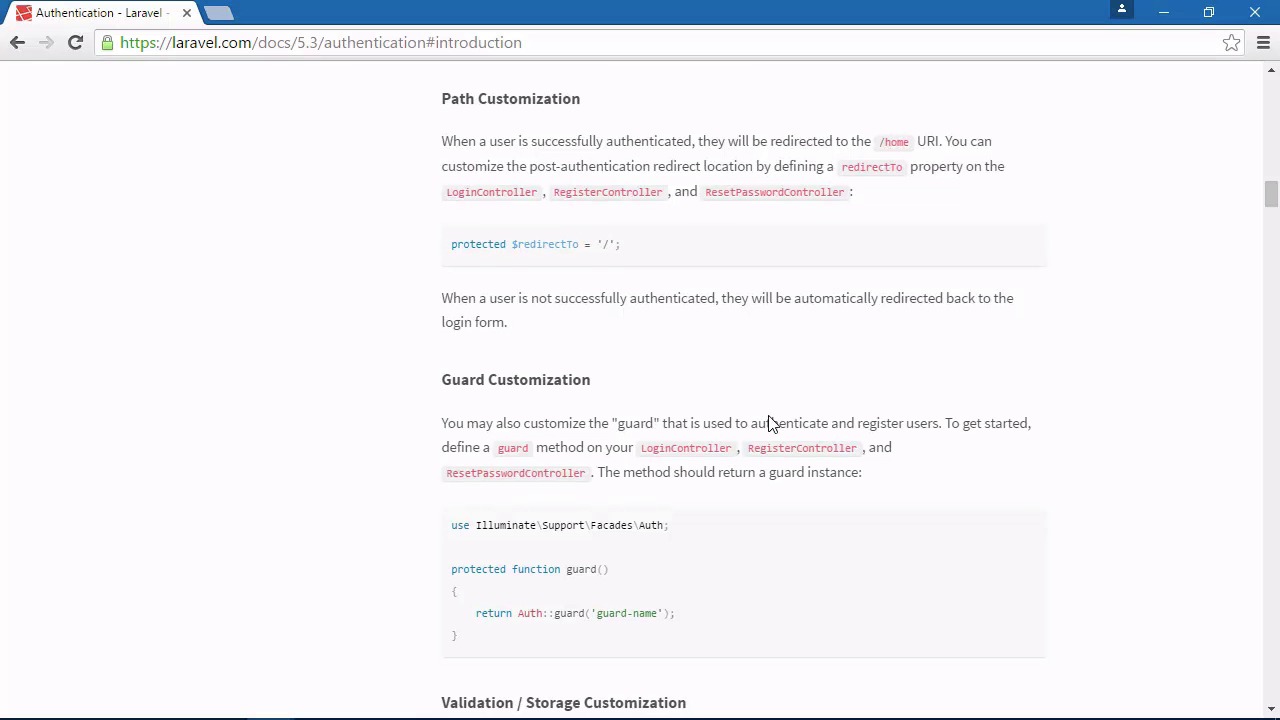Screen dimensions: 1280x720
Task: Click the protected function guard() code line
Action: [529, 569]
